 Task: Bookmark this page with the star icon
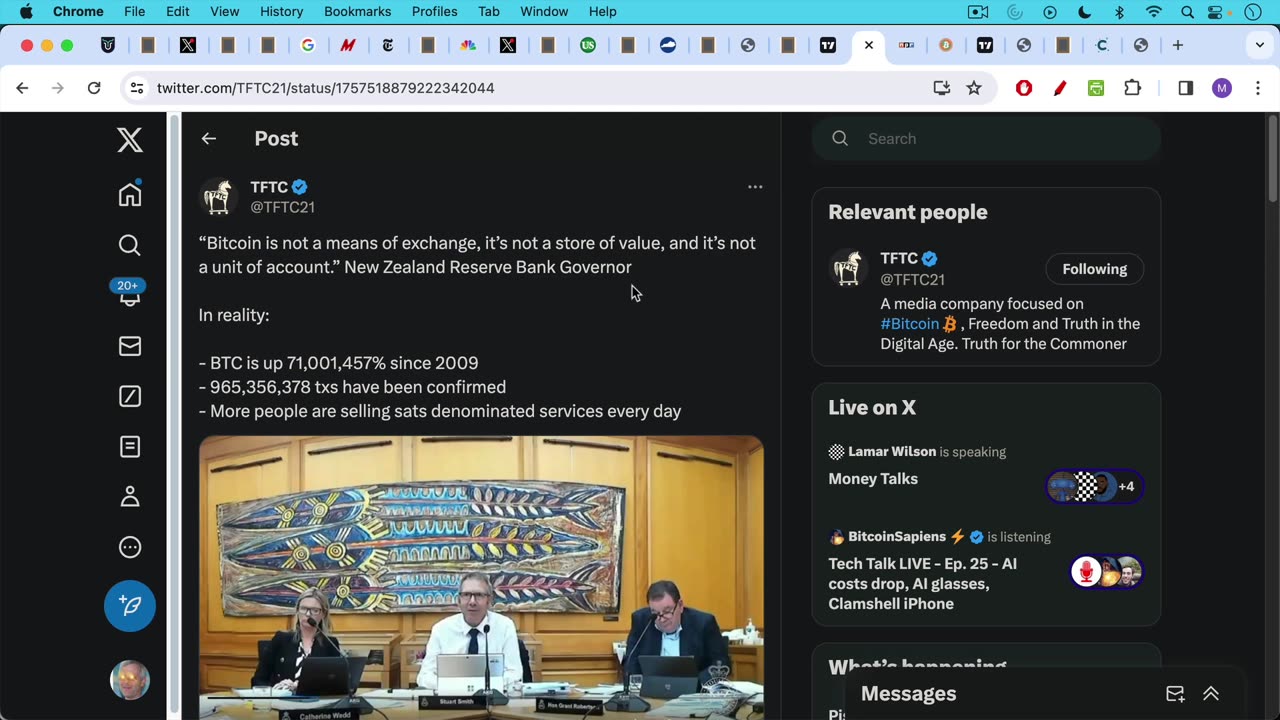(974, 88)
